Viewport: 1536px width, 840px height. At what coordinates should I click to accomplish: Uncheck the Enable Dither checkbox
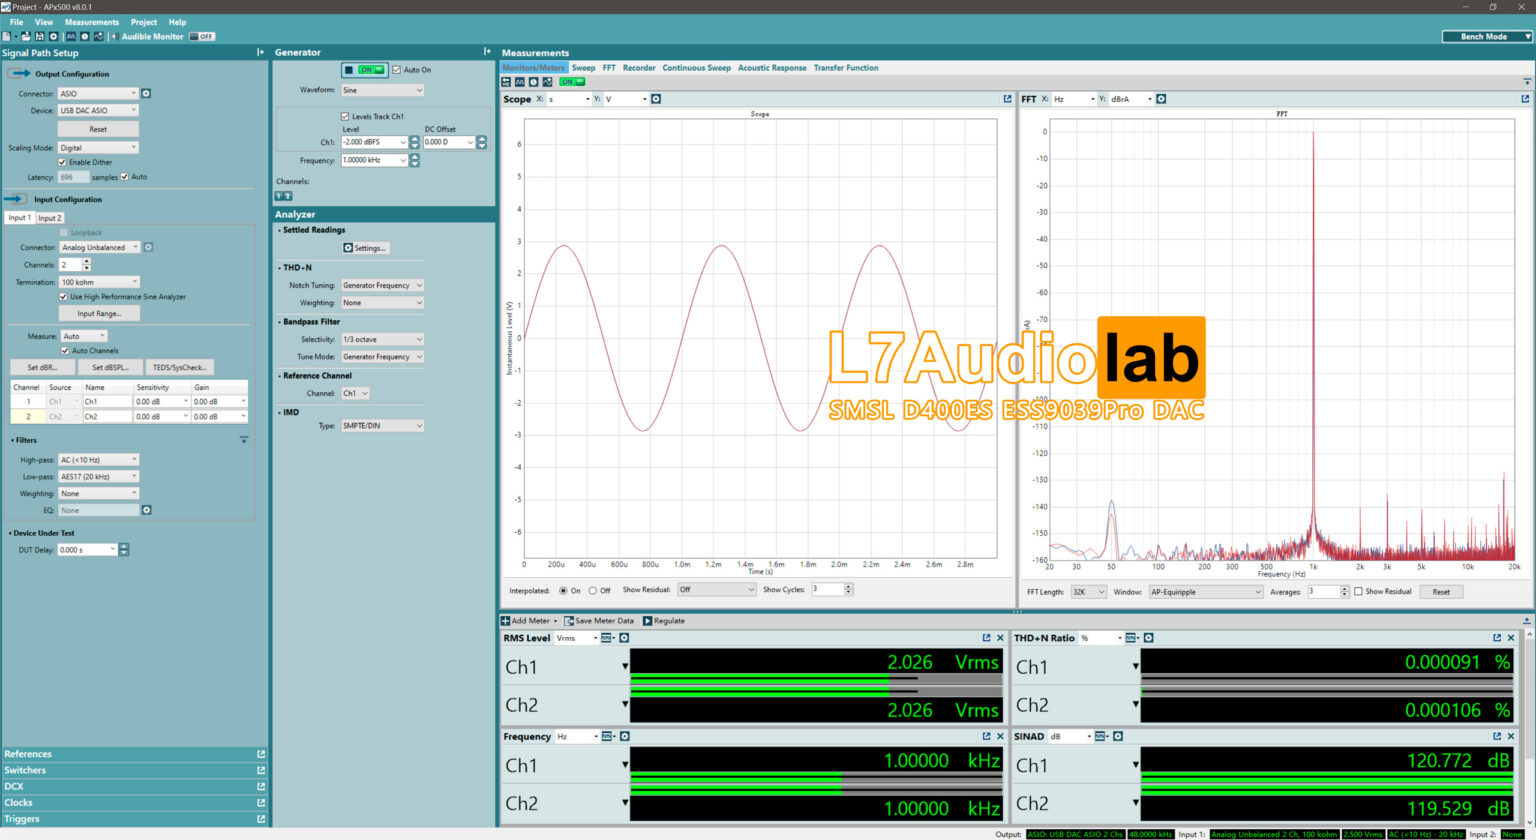(64, 160)
